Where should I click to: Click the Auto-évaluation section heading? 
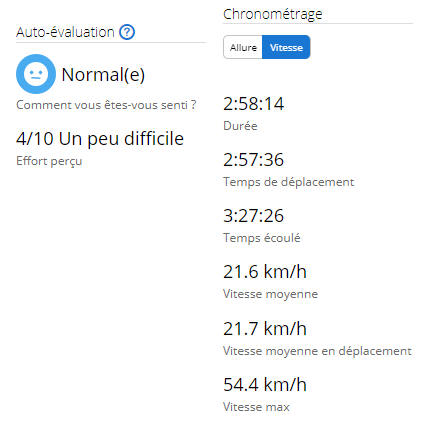pos(65,32)
